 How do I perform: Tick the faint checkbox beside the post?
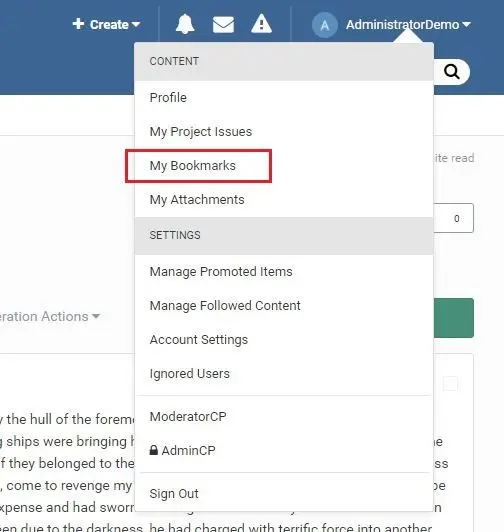(x=450, y=384)
